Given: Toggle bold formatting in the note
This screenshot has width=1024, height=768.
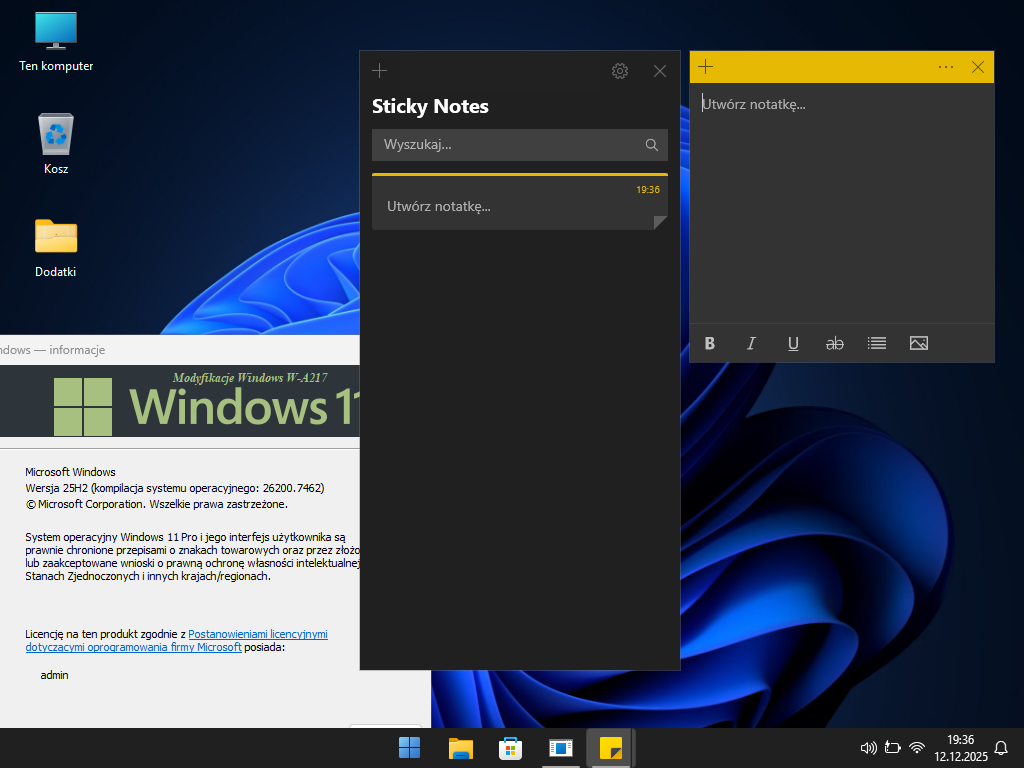Looking at the screenshot, I should (710, 343).
